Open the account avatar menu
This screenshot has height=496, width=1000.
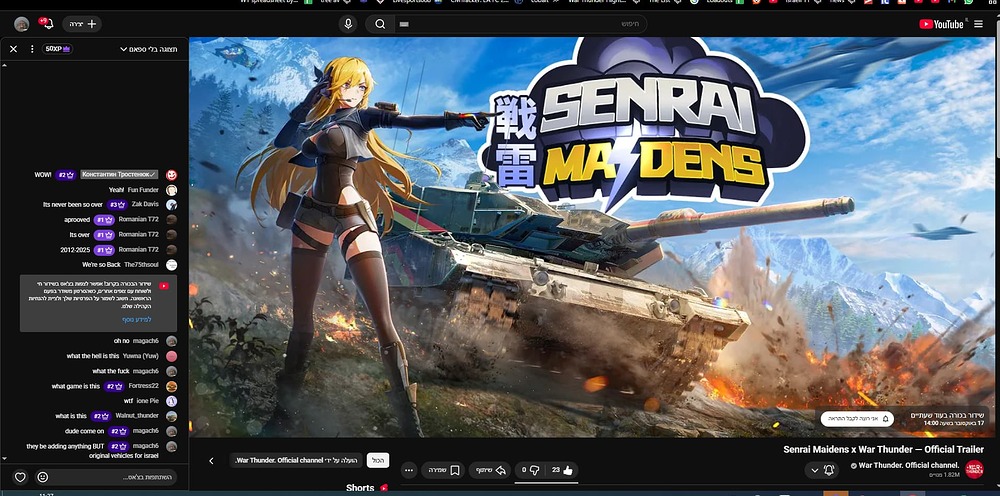click(x=21, y=24)
